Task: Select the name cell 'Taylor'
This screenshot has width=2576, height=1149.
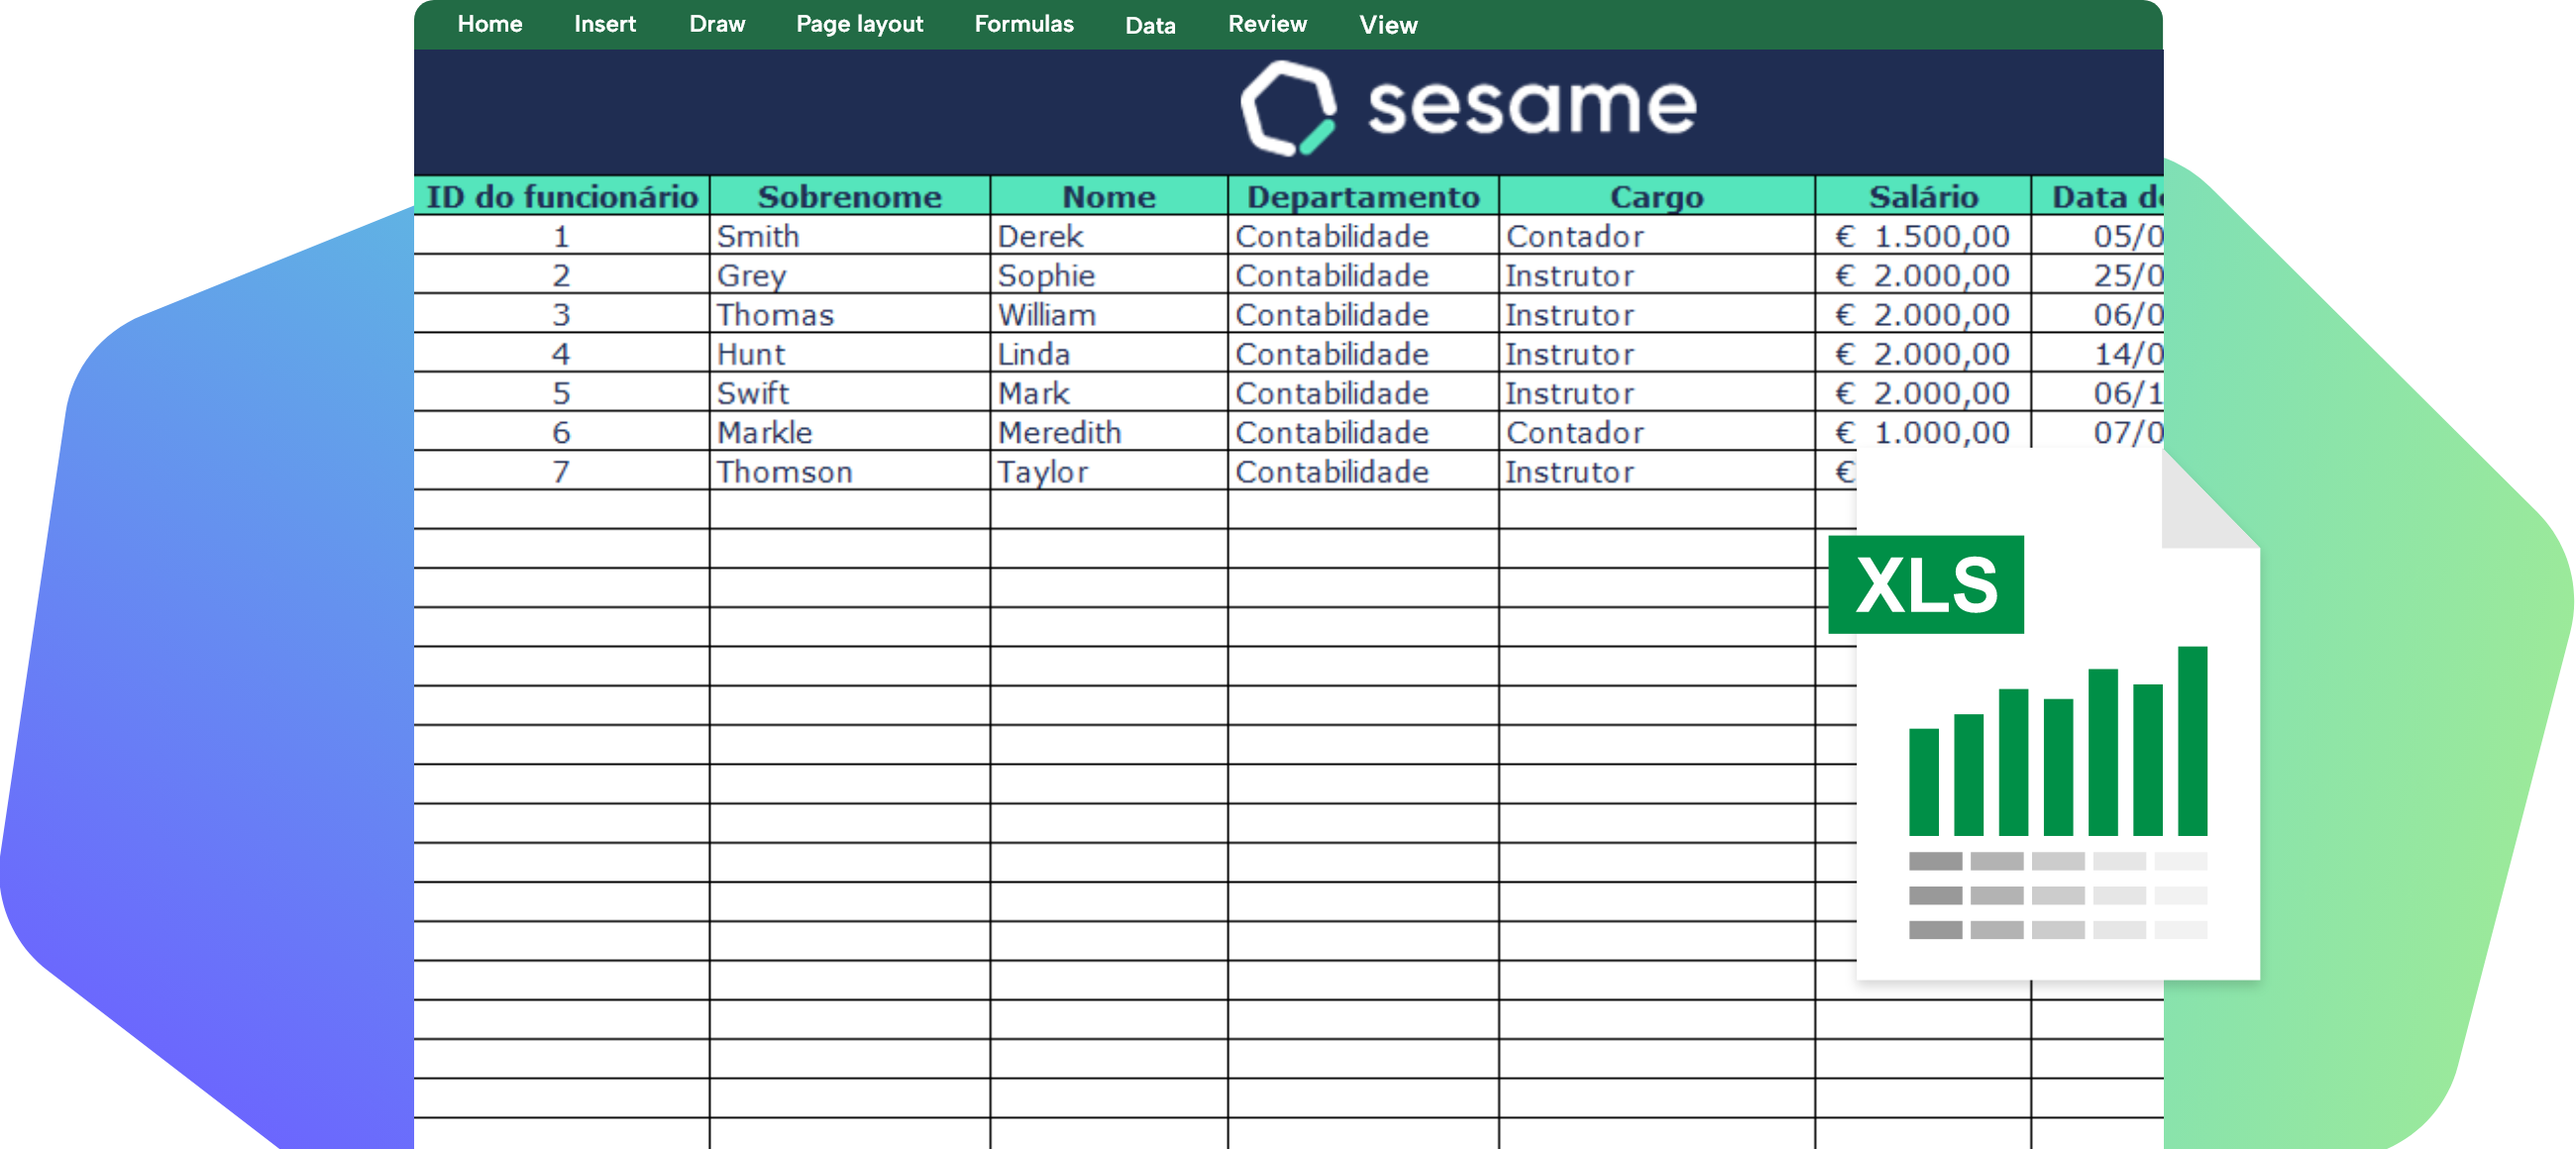Action: [x=1109, y=471]
